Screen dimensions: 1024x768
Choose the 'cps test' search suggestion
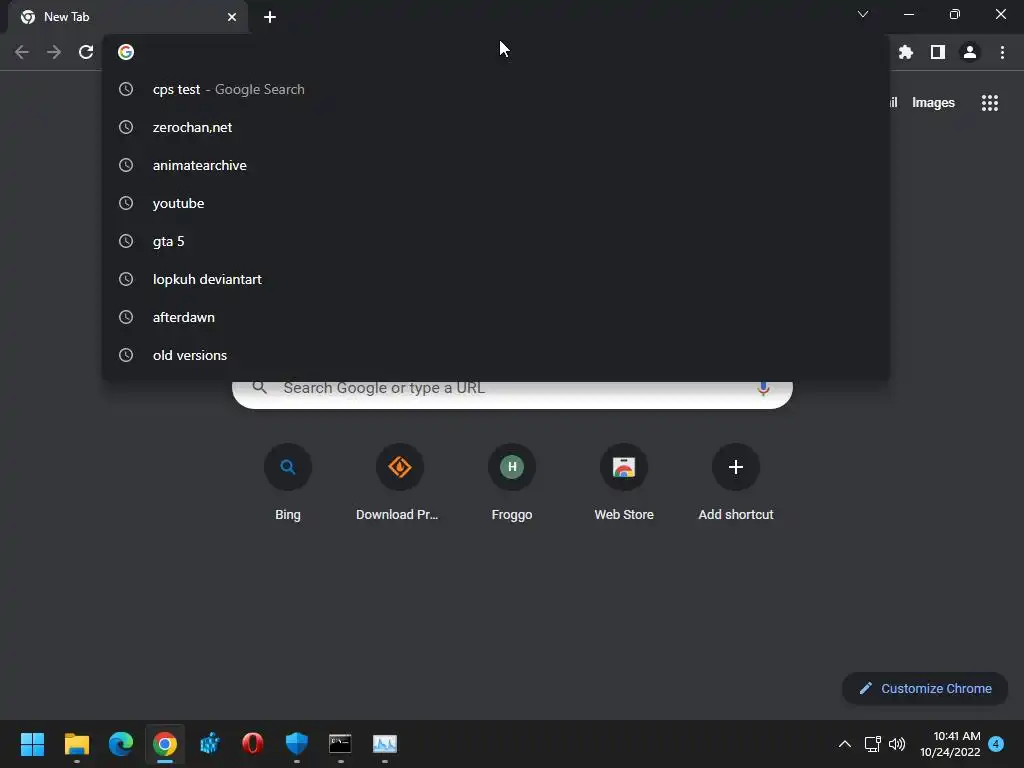(x=496, y=89)
